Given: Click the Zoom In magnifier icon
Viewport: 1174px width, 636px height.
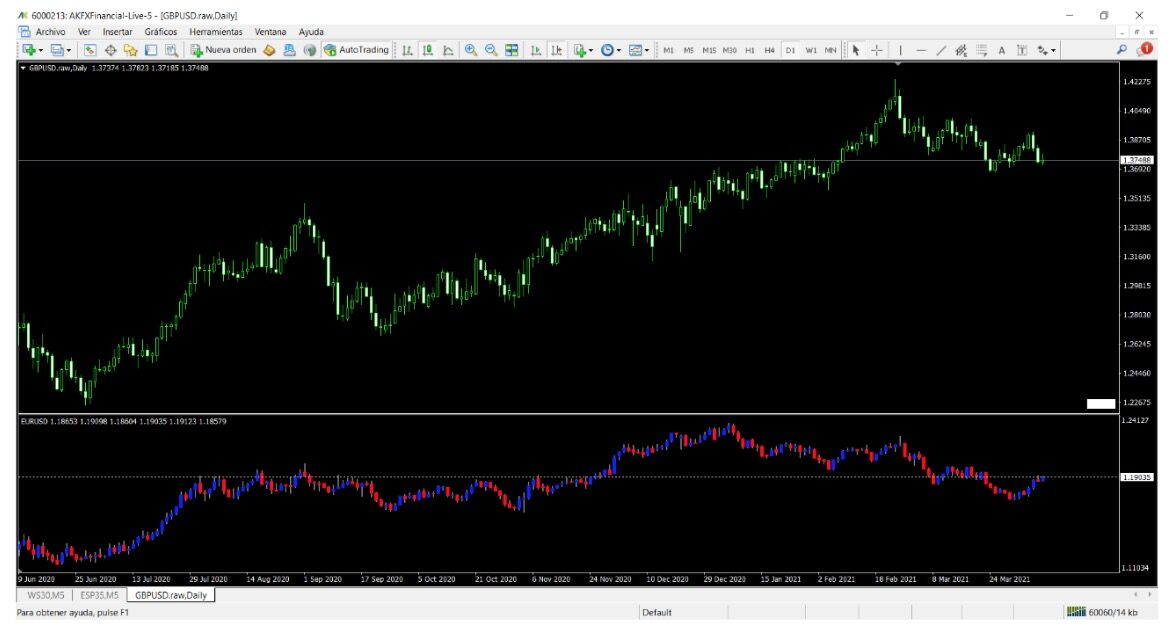Looking at the screenshot, I should (x=470, y=50).
